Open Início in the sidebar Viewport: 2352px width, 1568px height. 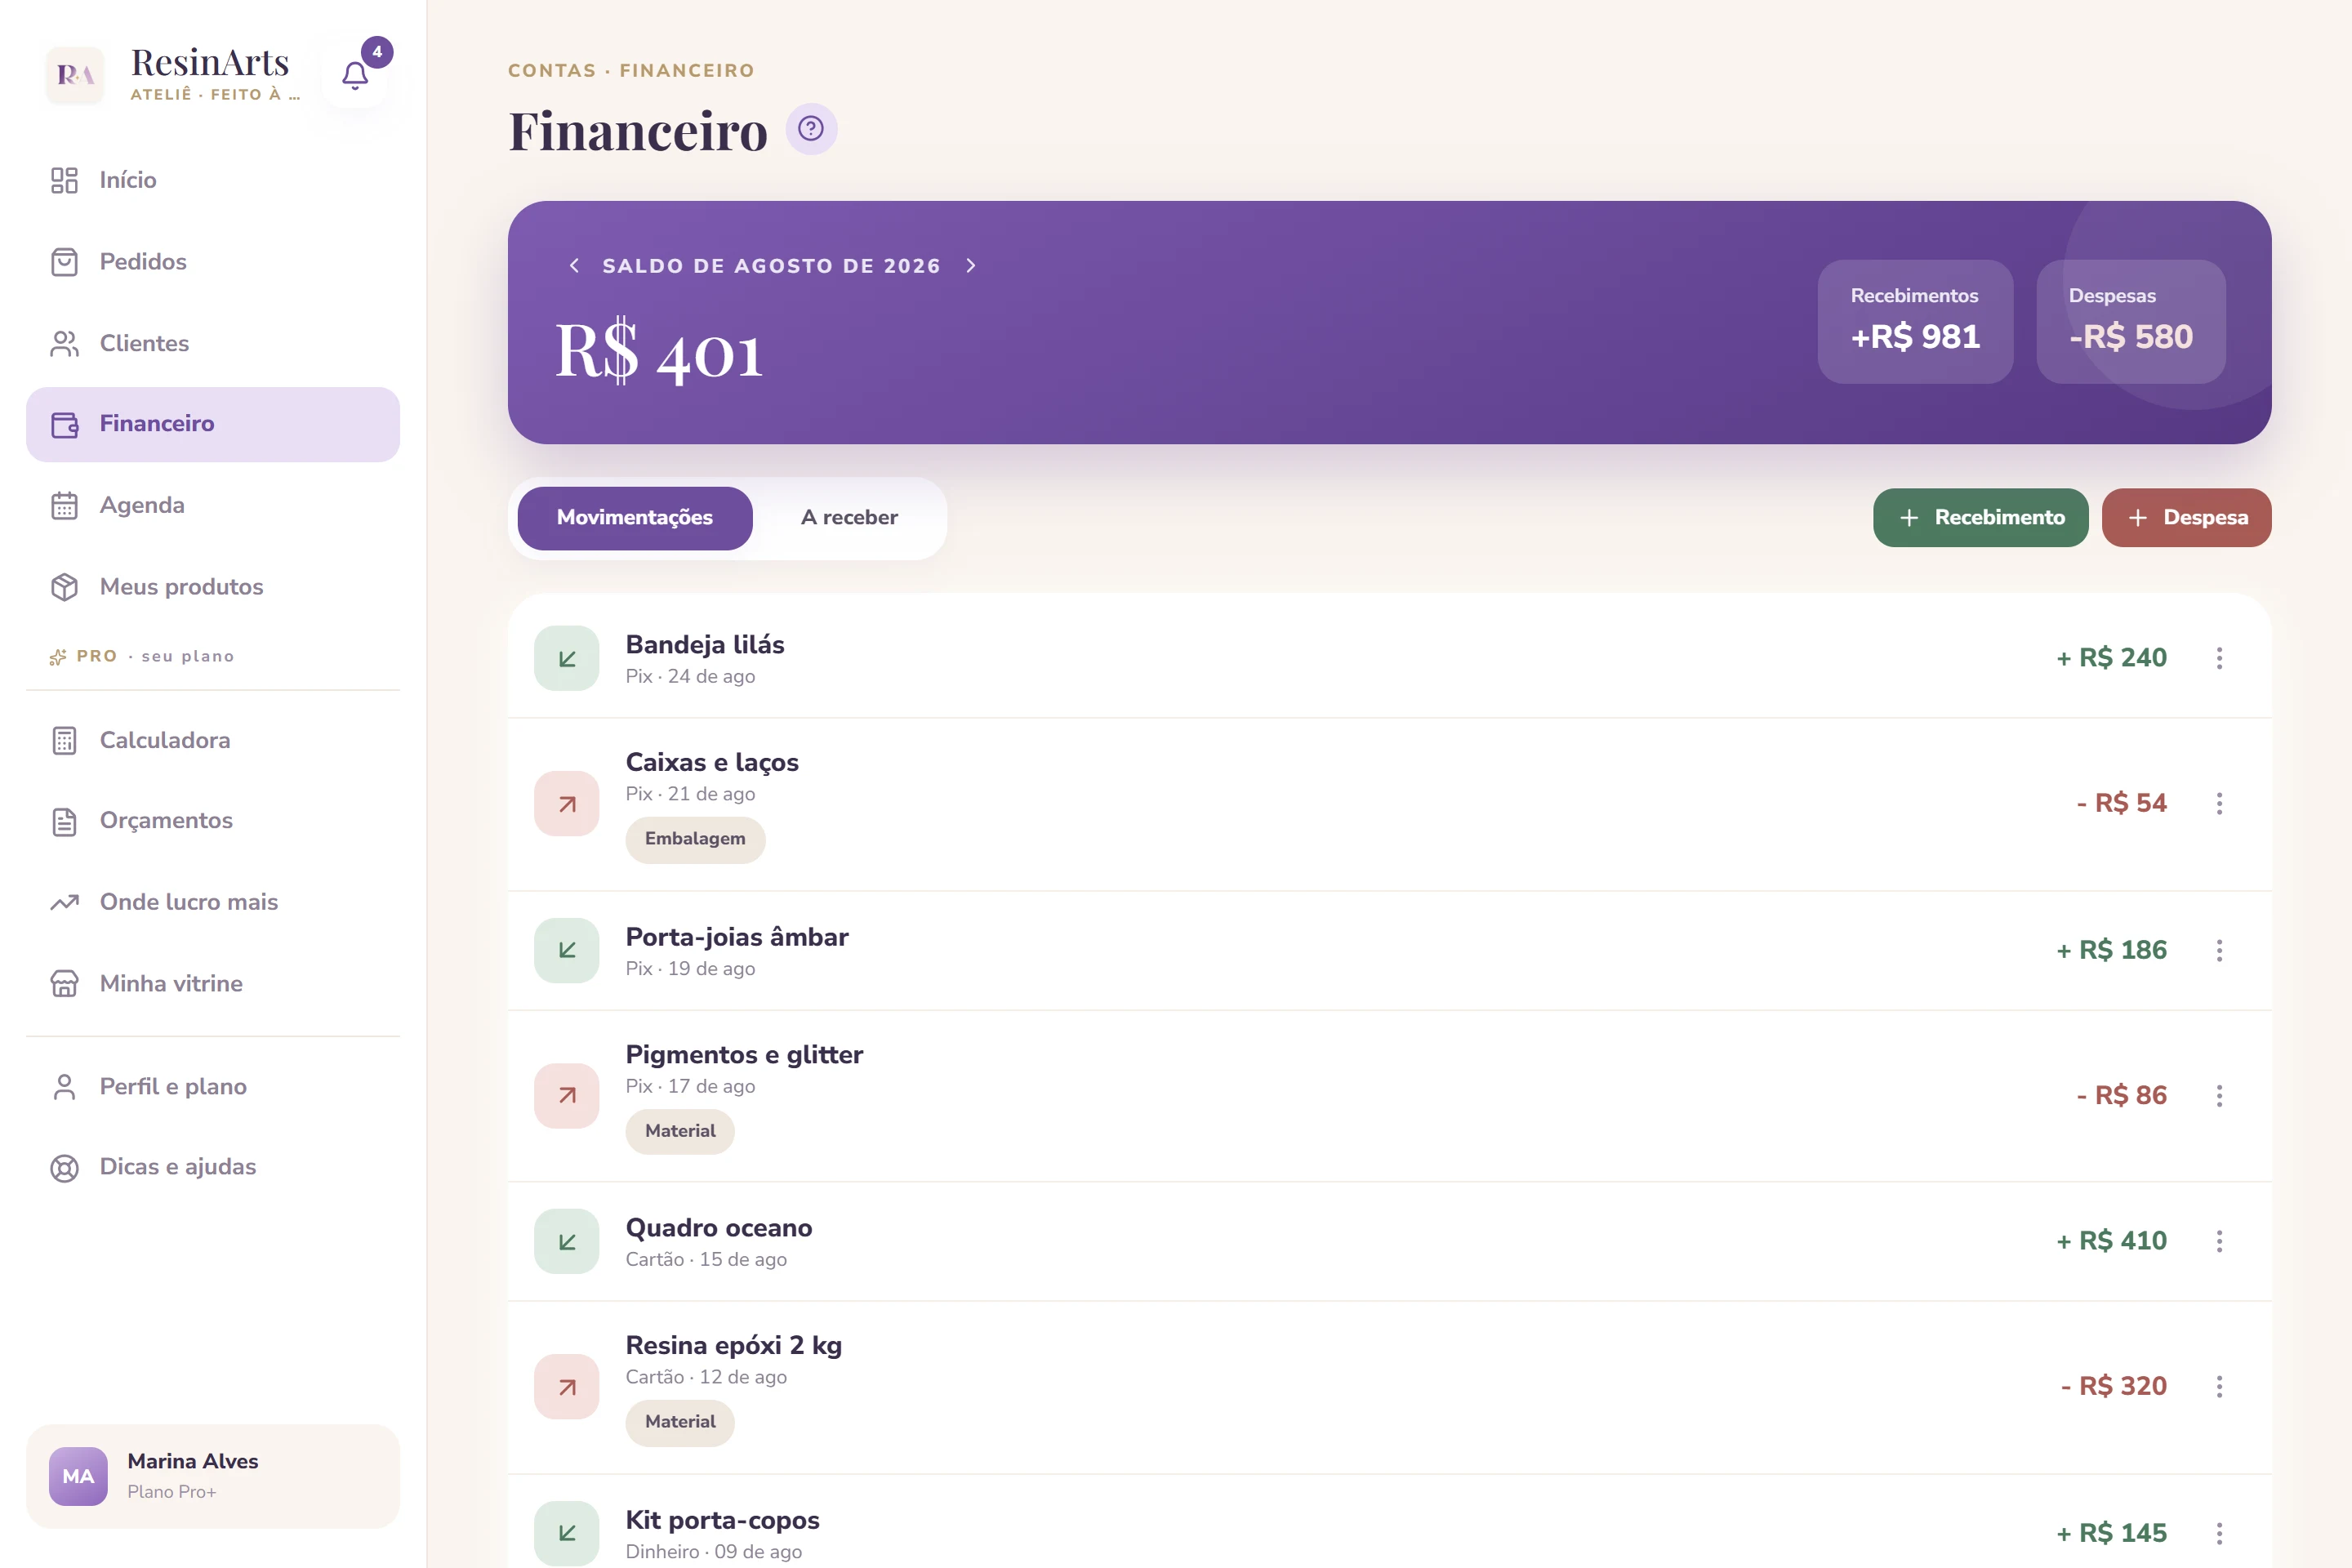213,180
